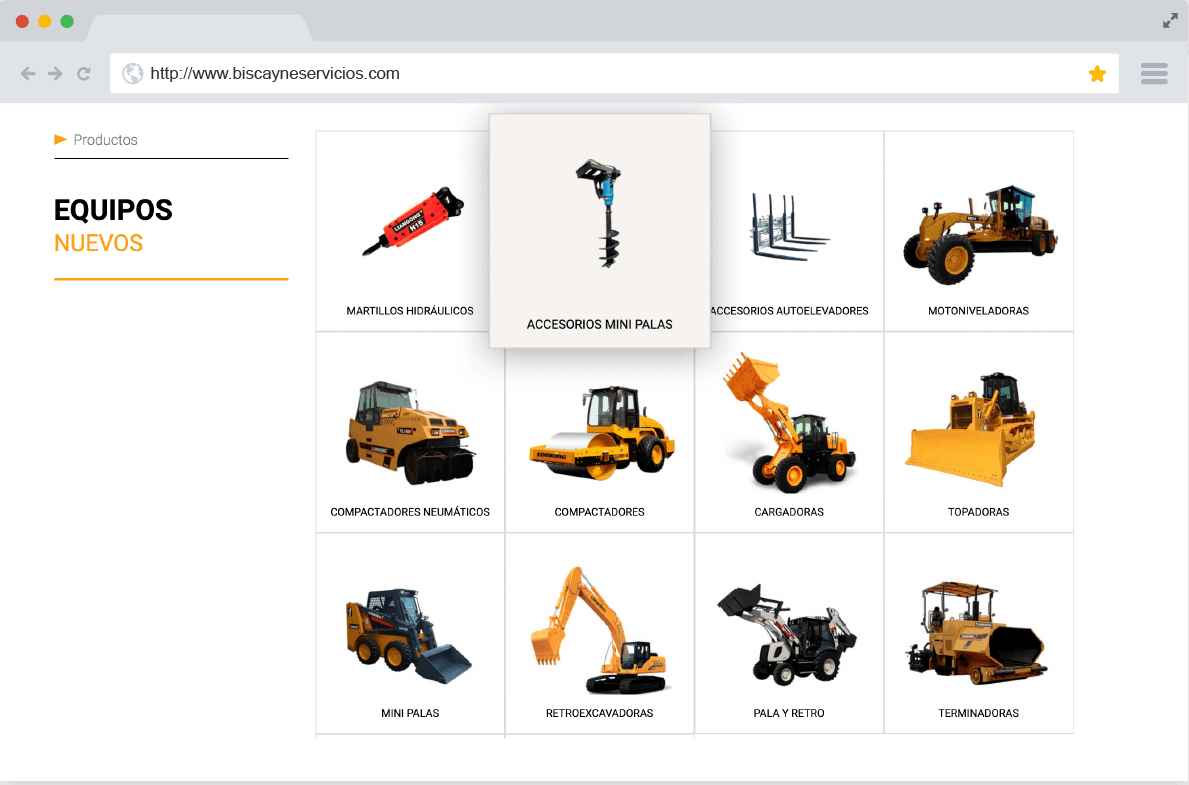This screenshot has width=1189, height=785.
Task: Click the browser forward arrow
Action: coord(55,74)
